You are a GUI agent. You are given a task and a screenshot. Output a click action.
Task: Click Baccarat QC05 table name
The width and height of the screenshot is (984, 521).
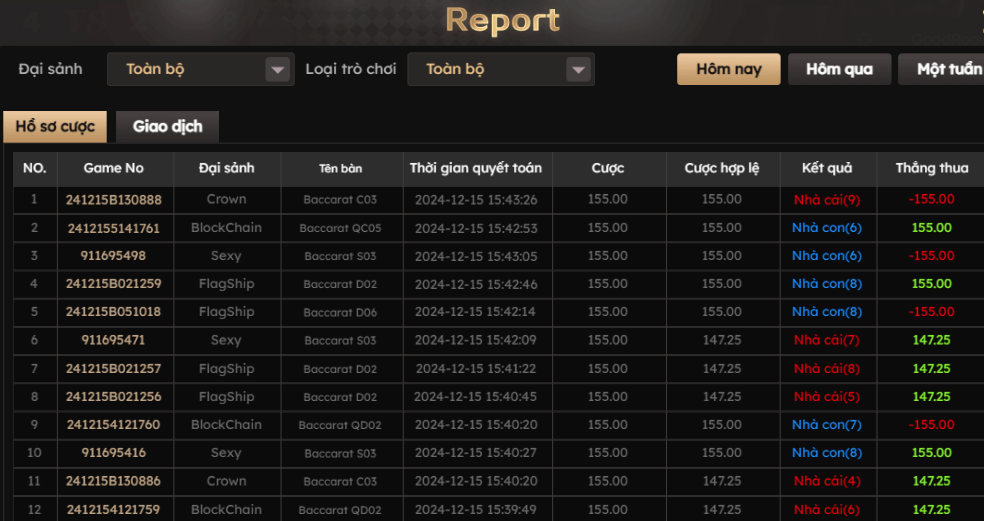(x=340, y=228)
